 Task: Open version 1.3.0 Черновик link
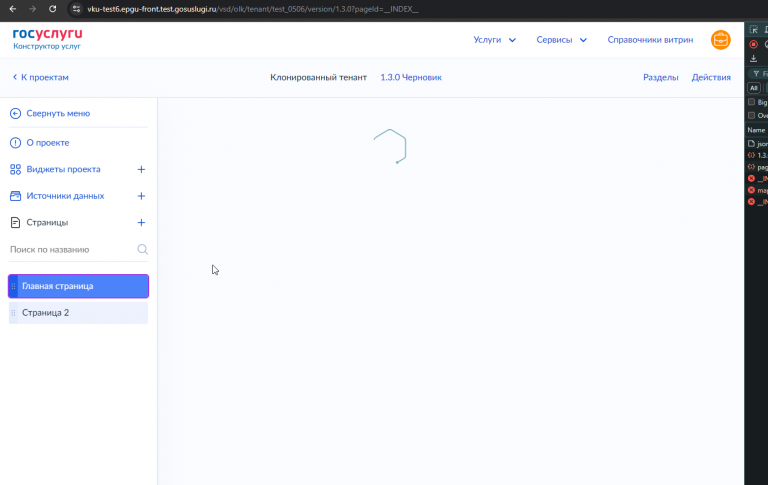click(x=411, y=77)
